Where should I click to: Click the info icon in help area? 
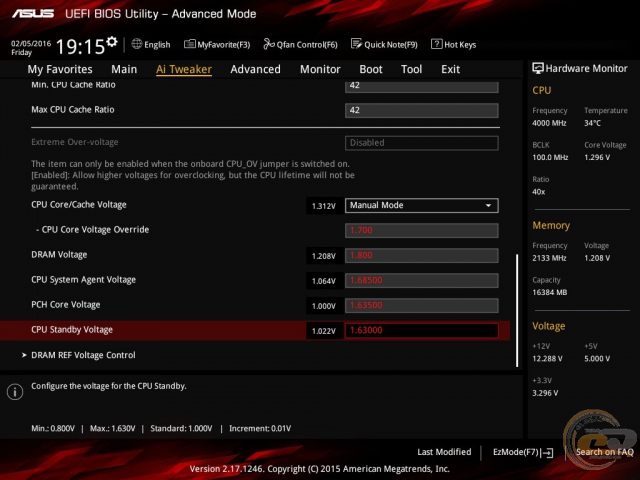pos(15,392)
